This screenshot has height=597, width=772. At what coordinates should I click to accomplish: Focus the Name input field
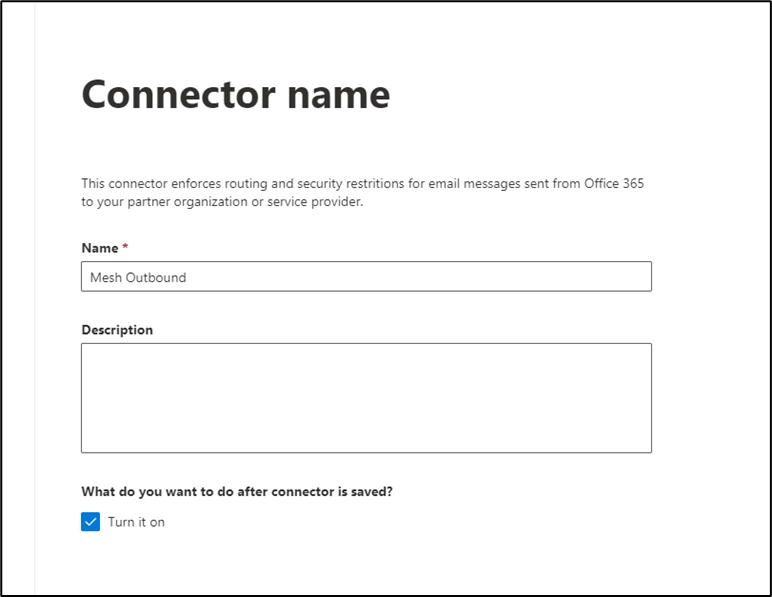[366, 277]
